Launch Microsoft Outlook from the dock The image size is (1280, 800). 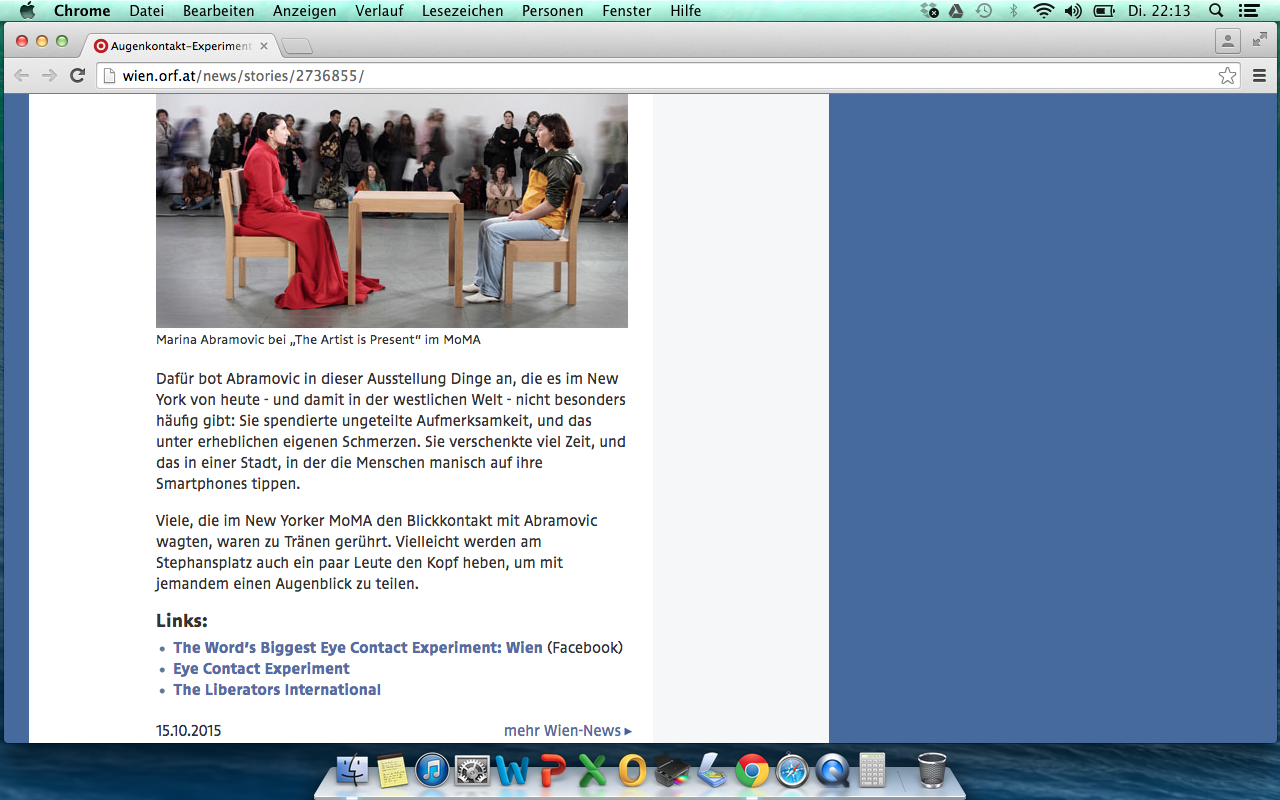tap(632, 771)
